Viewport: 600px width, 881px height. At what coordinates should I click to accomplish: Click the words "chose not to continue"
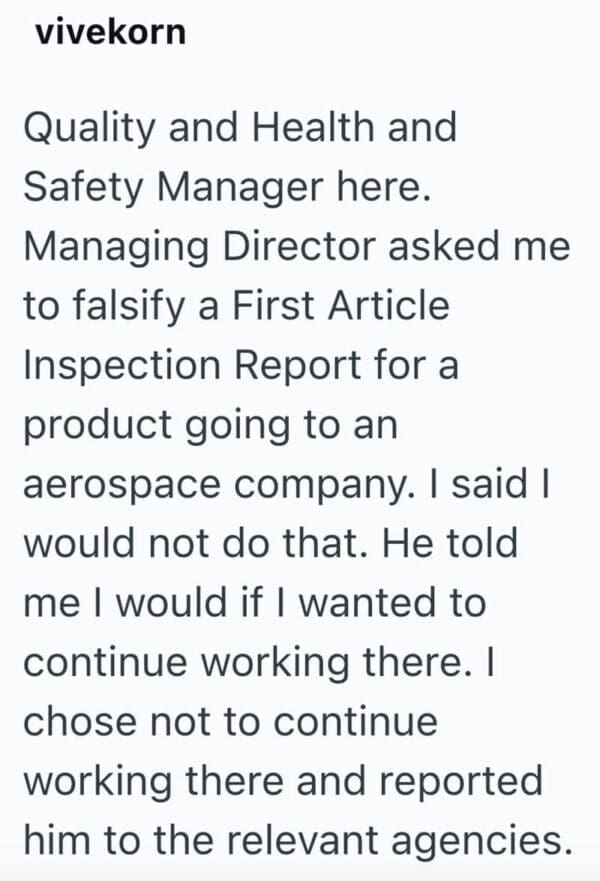pos(229,721)
